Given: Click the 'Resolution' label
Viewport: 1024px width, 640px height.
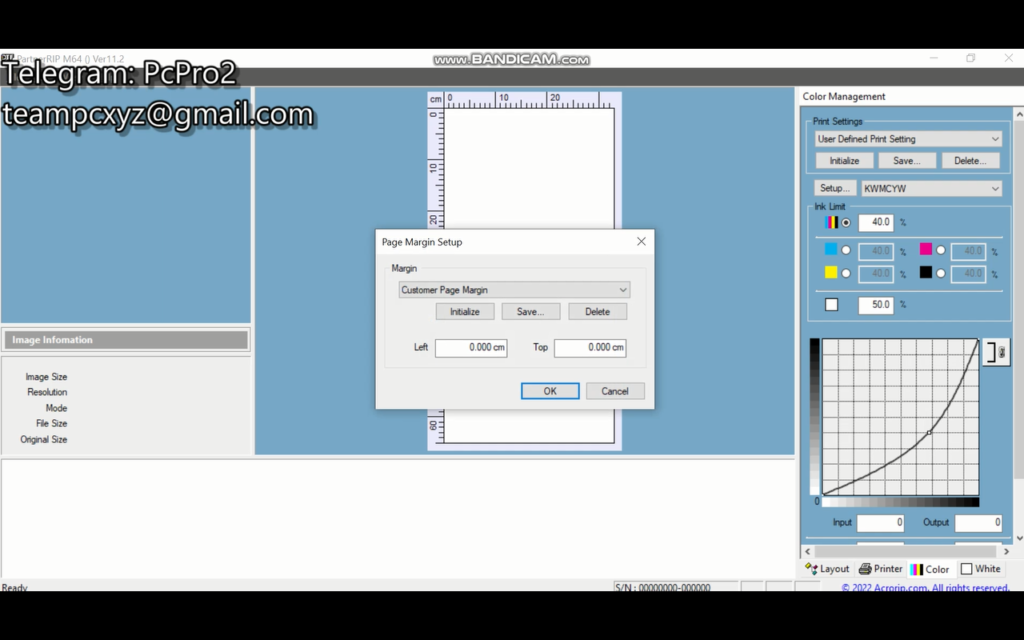Looking at the screenshot, I should point(47,392).
